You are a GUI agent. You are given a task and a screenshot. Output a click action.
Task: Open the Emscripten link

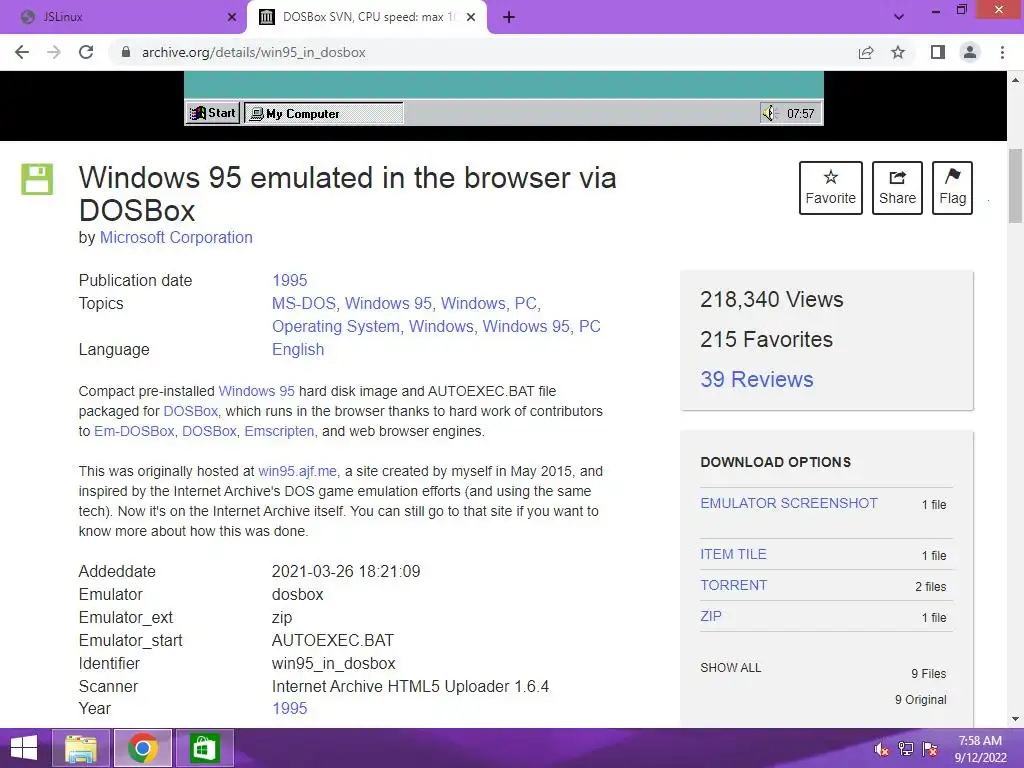[x=279, y=432]
